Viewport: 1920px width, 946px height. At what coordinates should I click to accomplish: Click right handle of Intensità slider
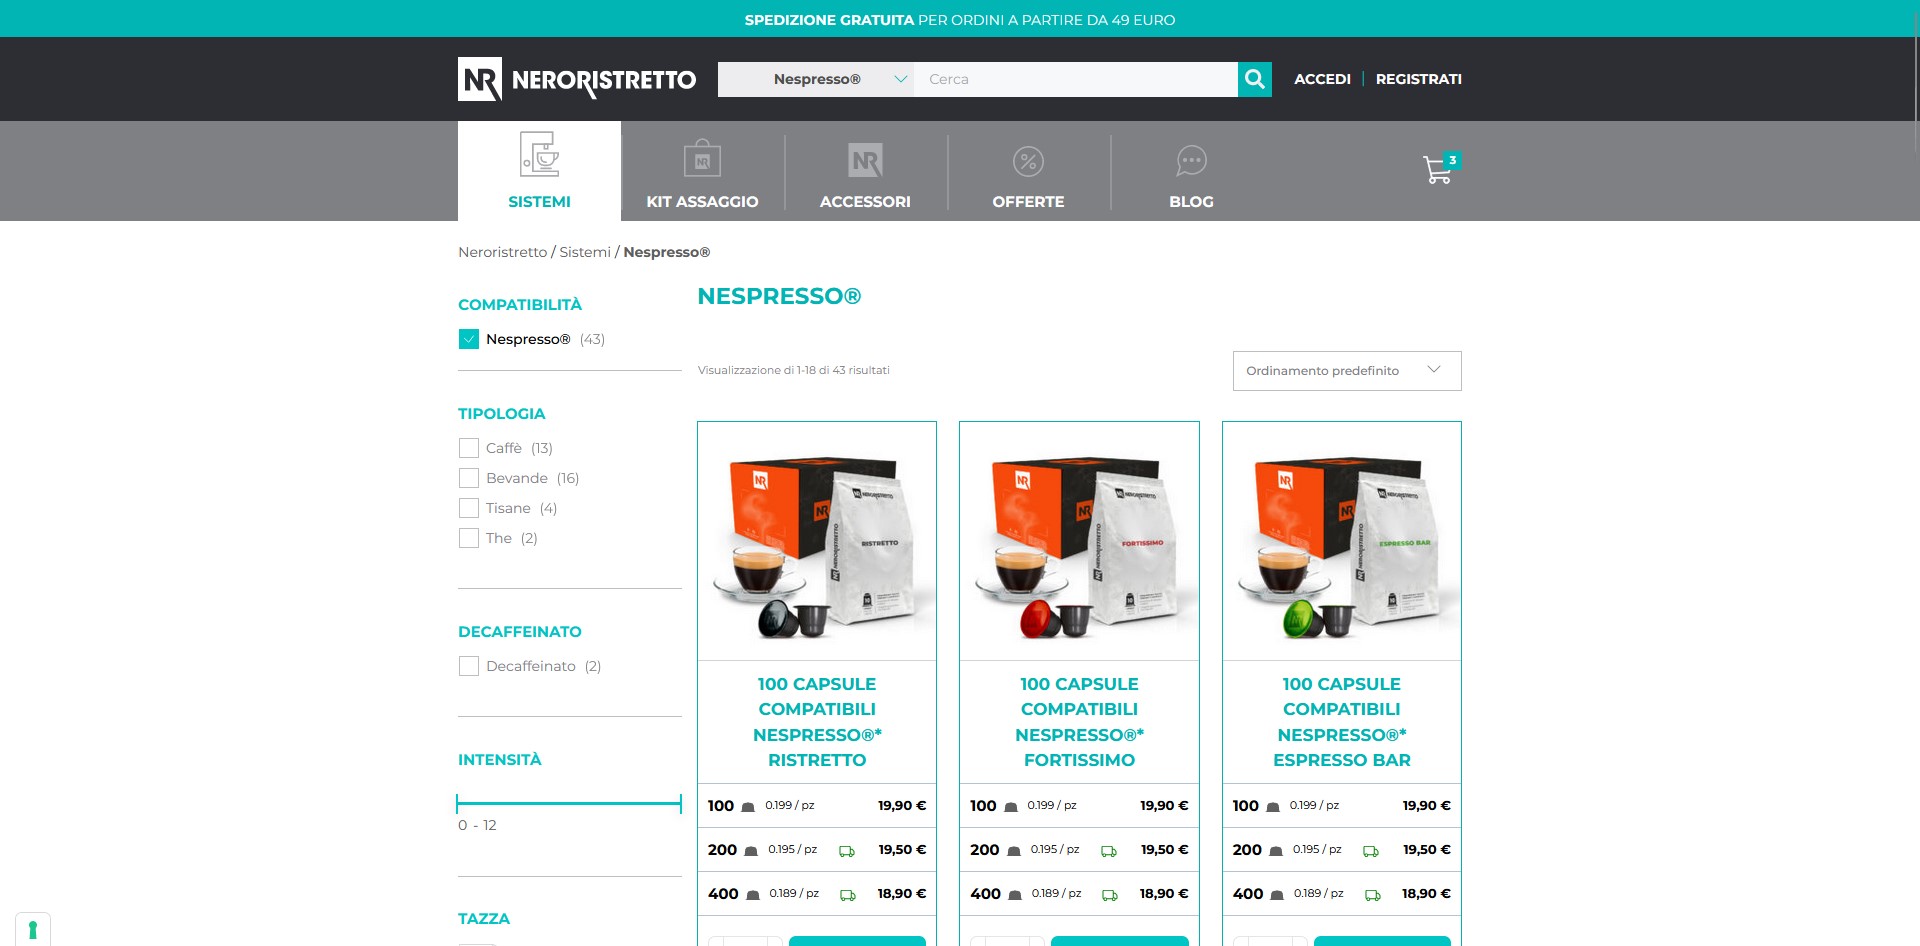[x=680, y=803]
